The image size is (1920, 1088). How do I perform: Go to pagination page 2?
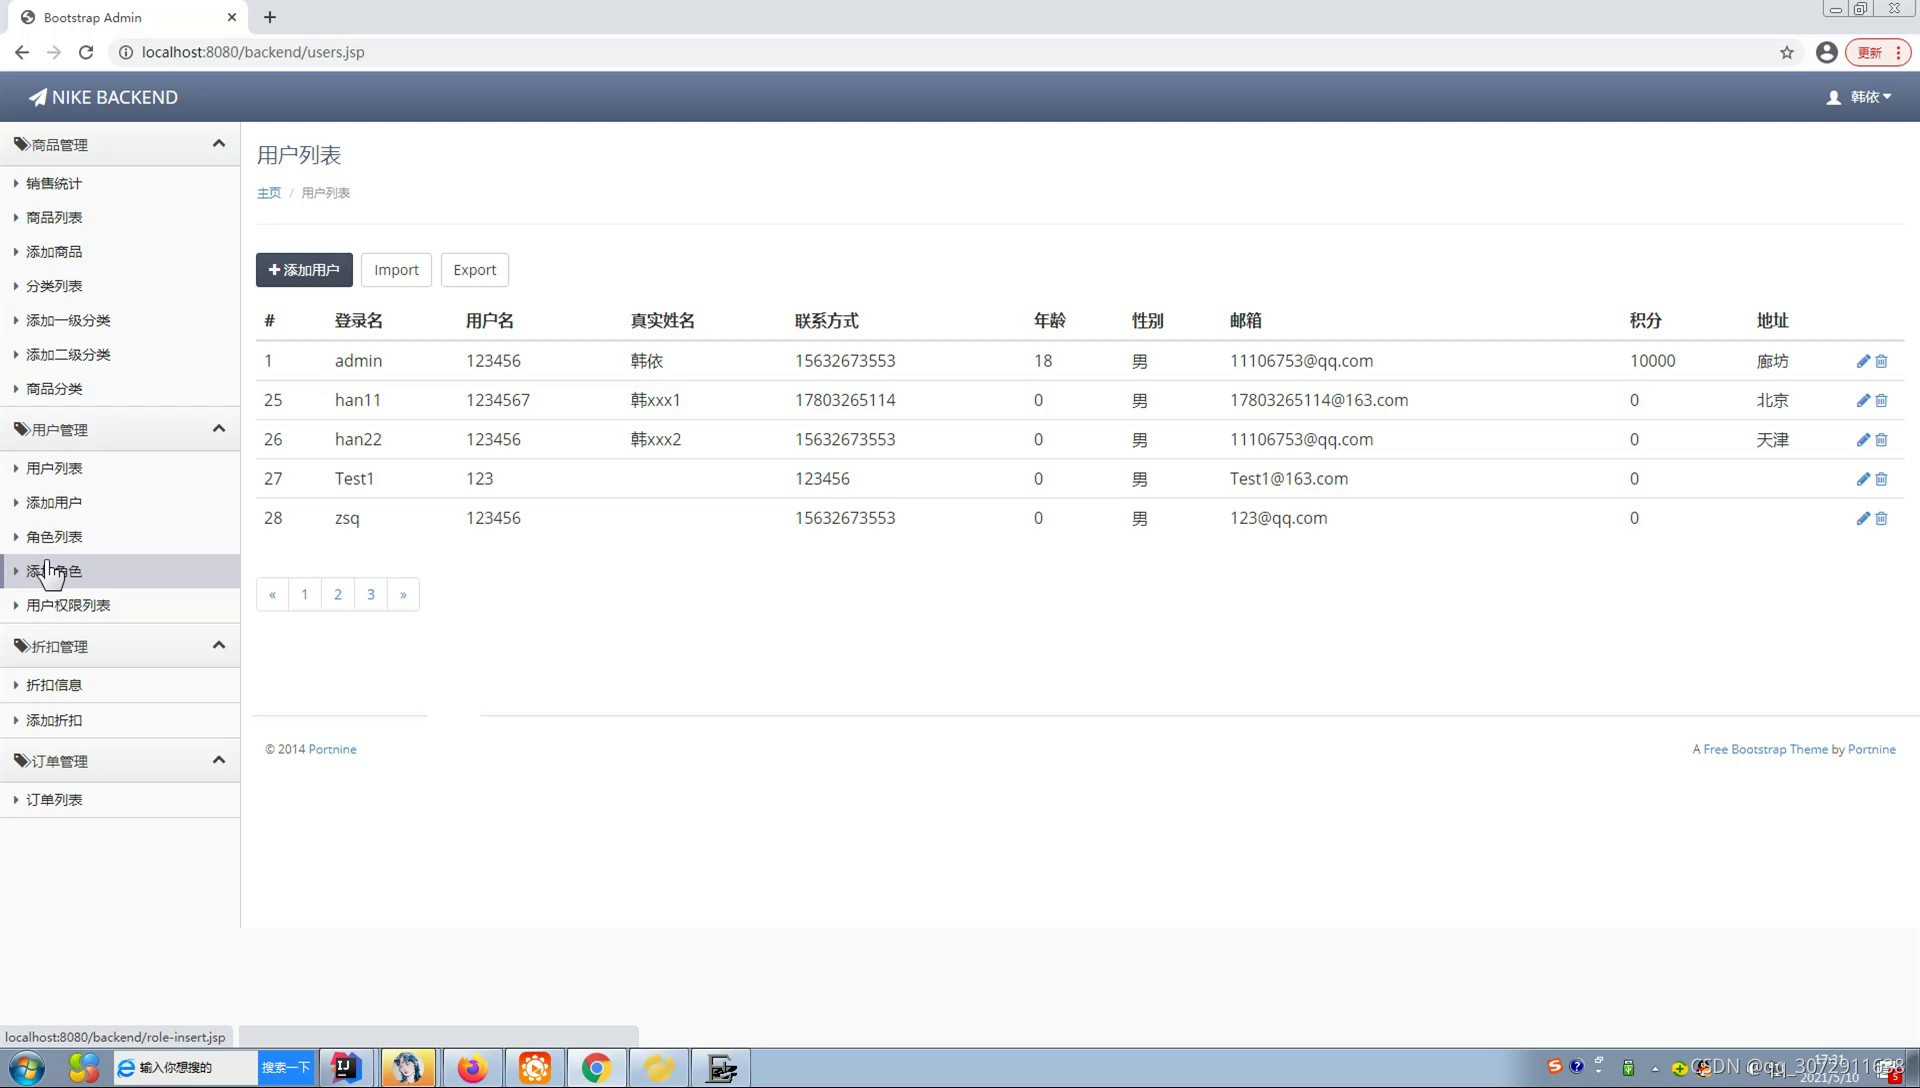click(x=338, y=594)
